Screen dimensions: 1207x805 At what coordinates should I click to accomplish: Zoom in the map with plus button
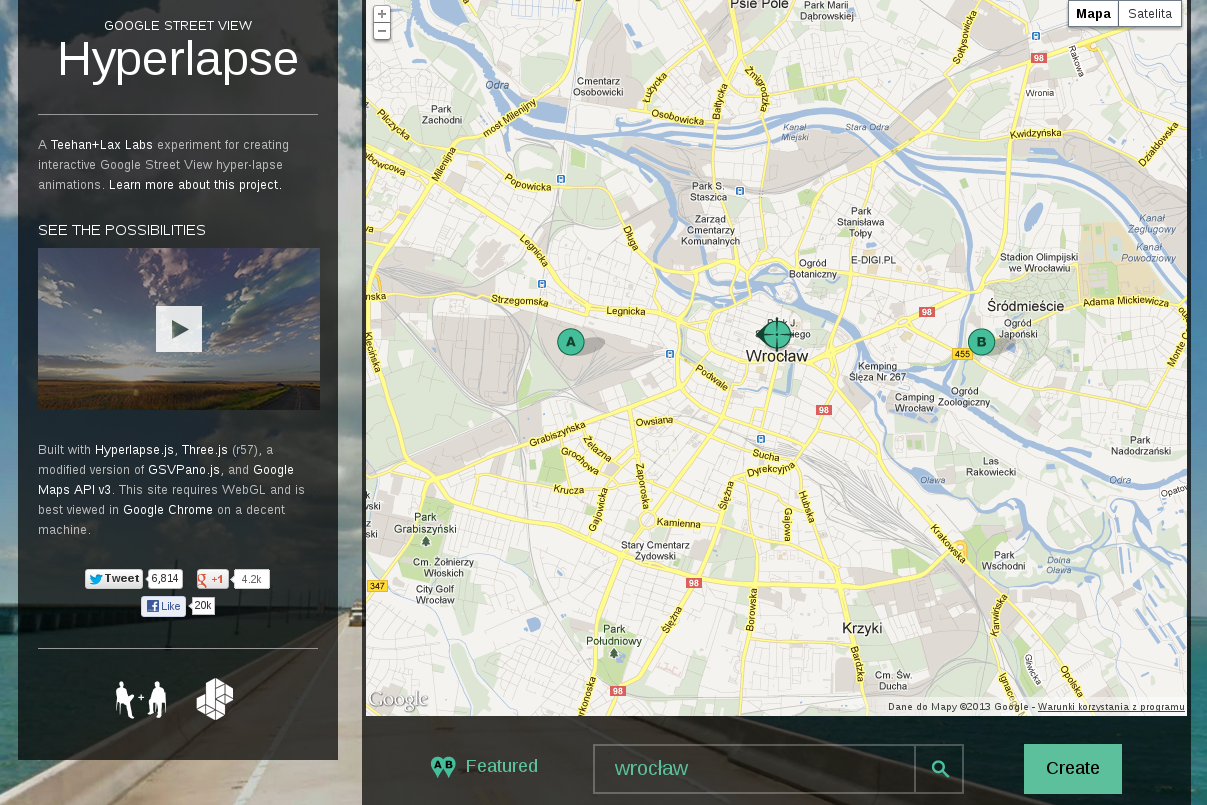pos(381,14)
